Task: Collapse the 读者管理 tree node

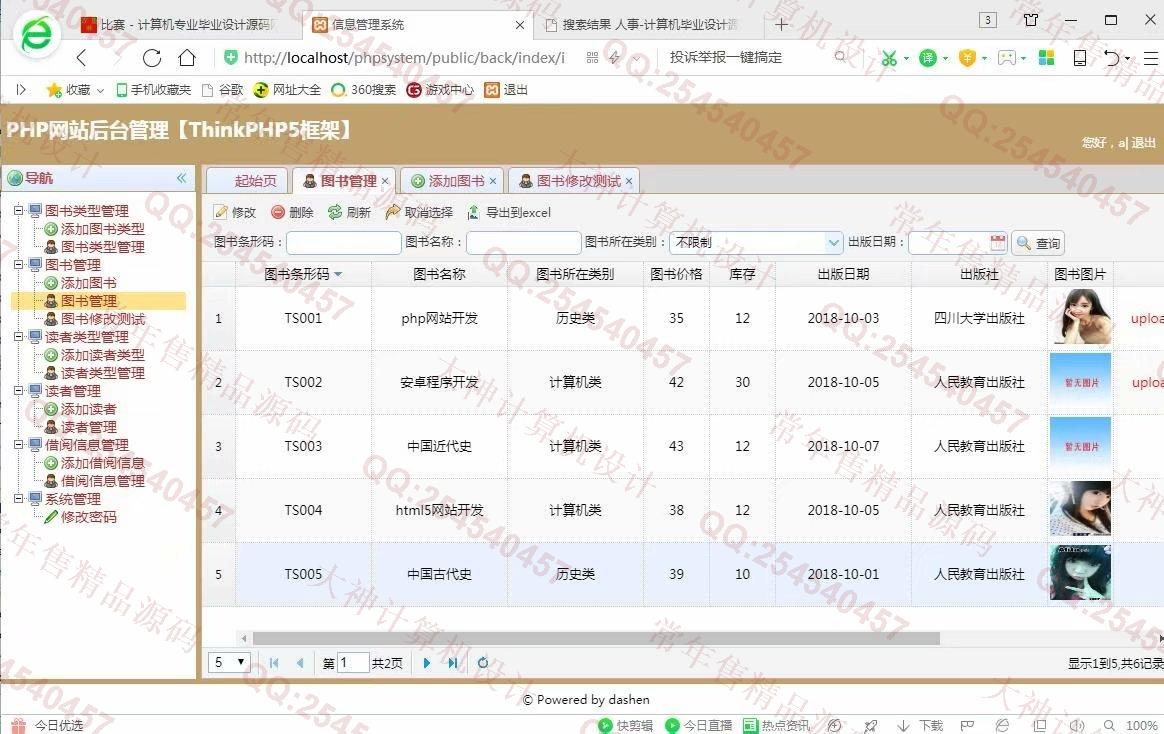Action: click(18, 391)
